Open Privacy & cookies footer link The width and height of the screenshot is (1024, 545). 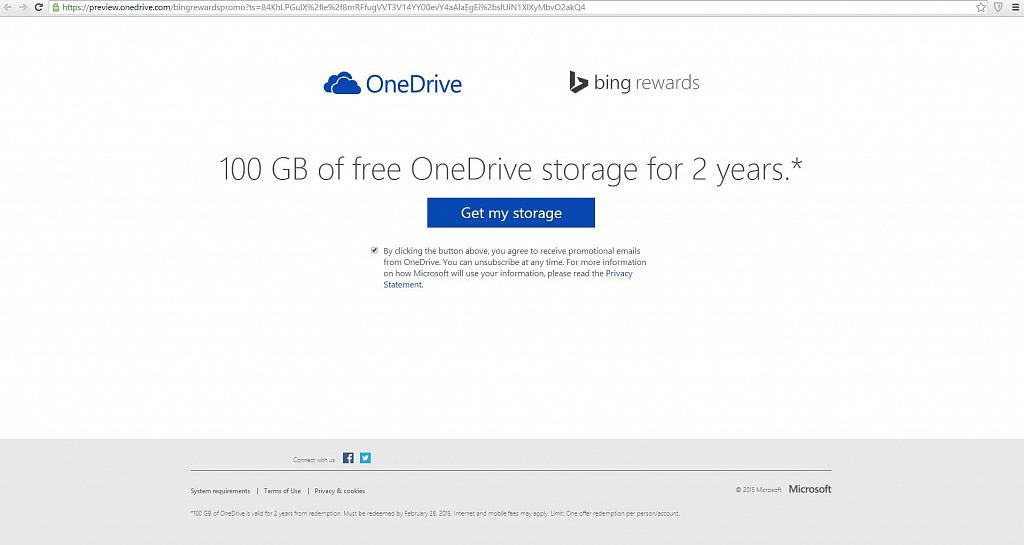coord(340,491)
